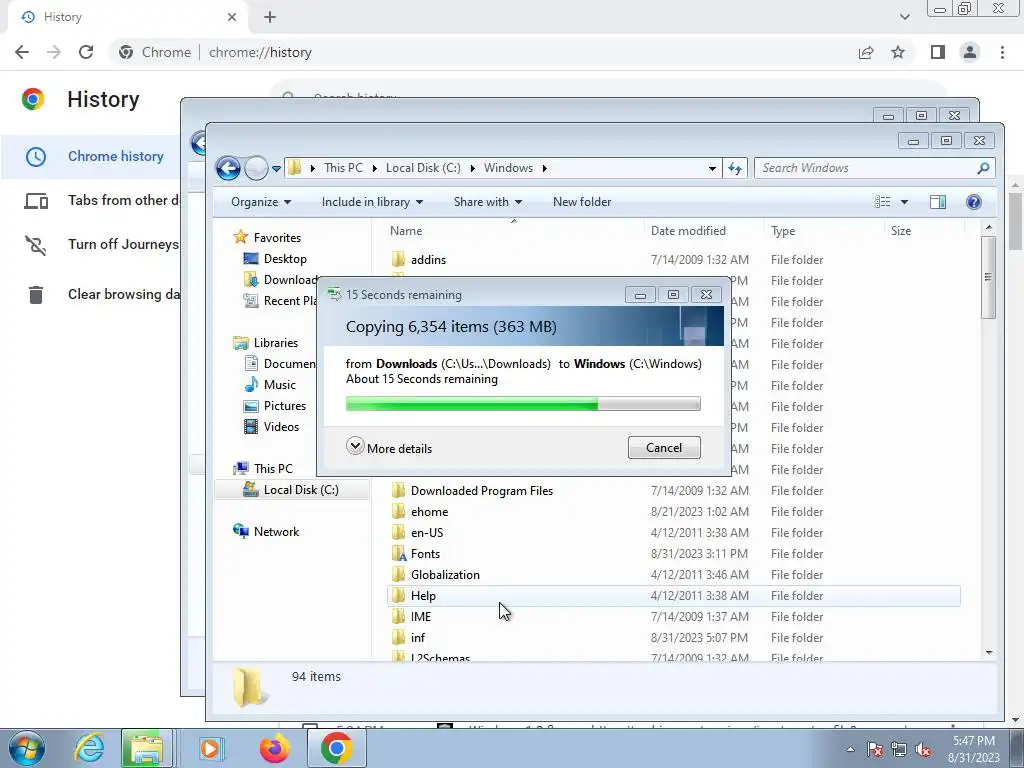Screen dimensions: 1024x768
Task: Select Downloaded Program Files folder
Action: [482, 490]
